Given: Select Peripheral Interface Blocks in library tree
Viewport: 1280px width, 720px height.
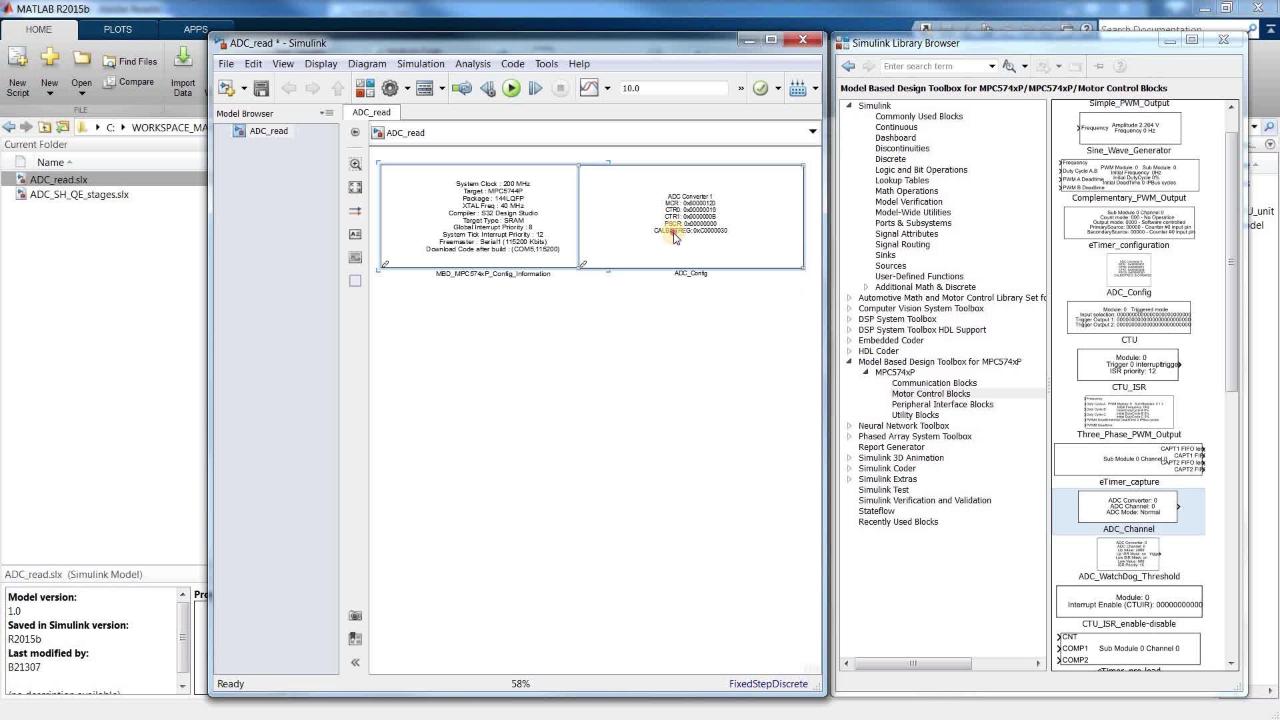Looking at the screenshot, I should [942, 404].
